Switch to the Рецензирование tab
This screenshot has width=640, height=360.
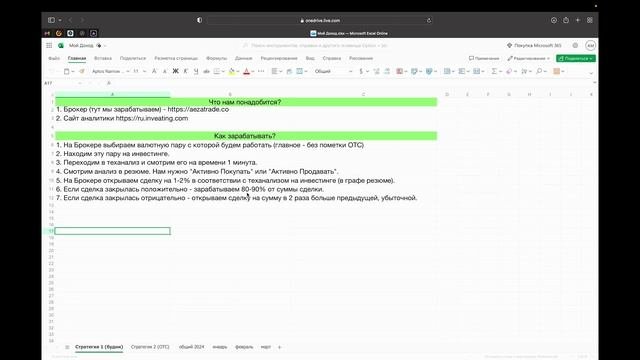279,58
